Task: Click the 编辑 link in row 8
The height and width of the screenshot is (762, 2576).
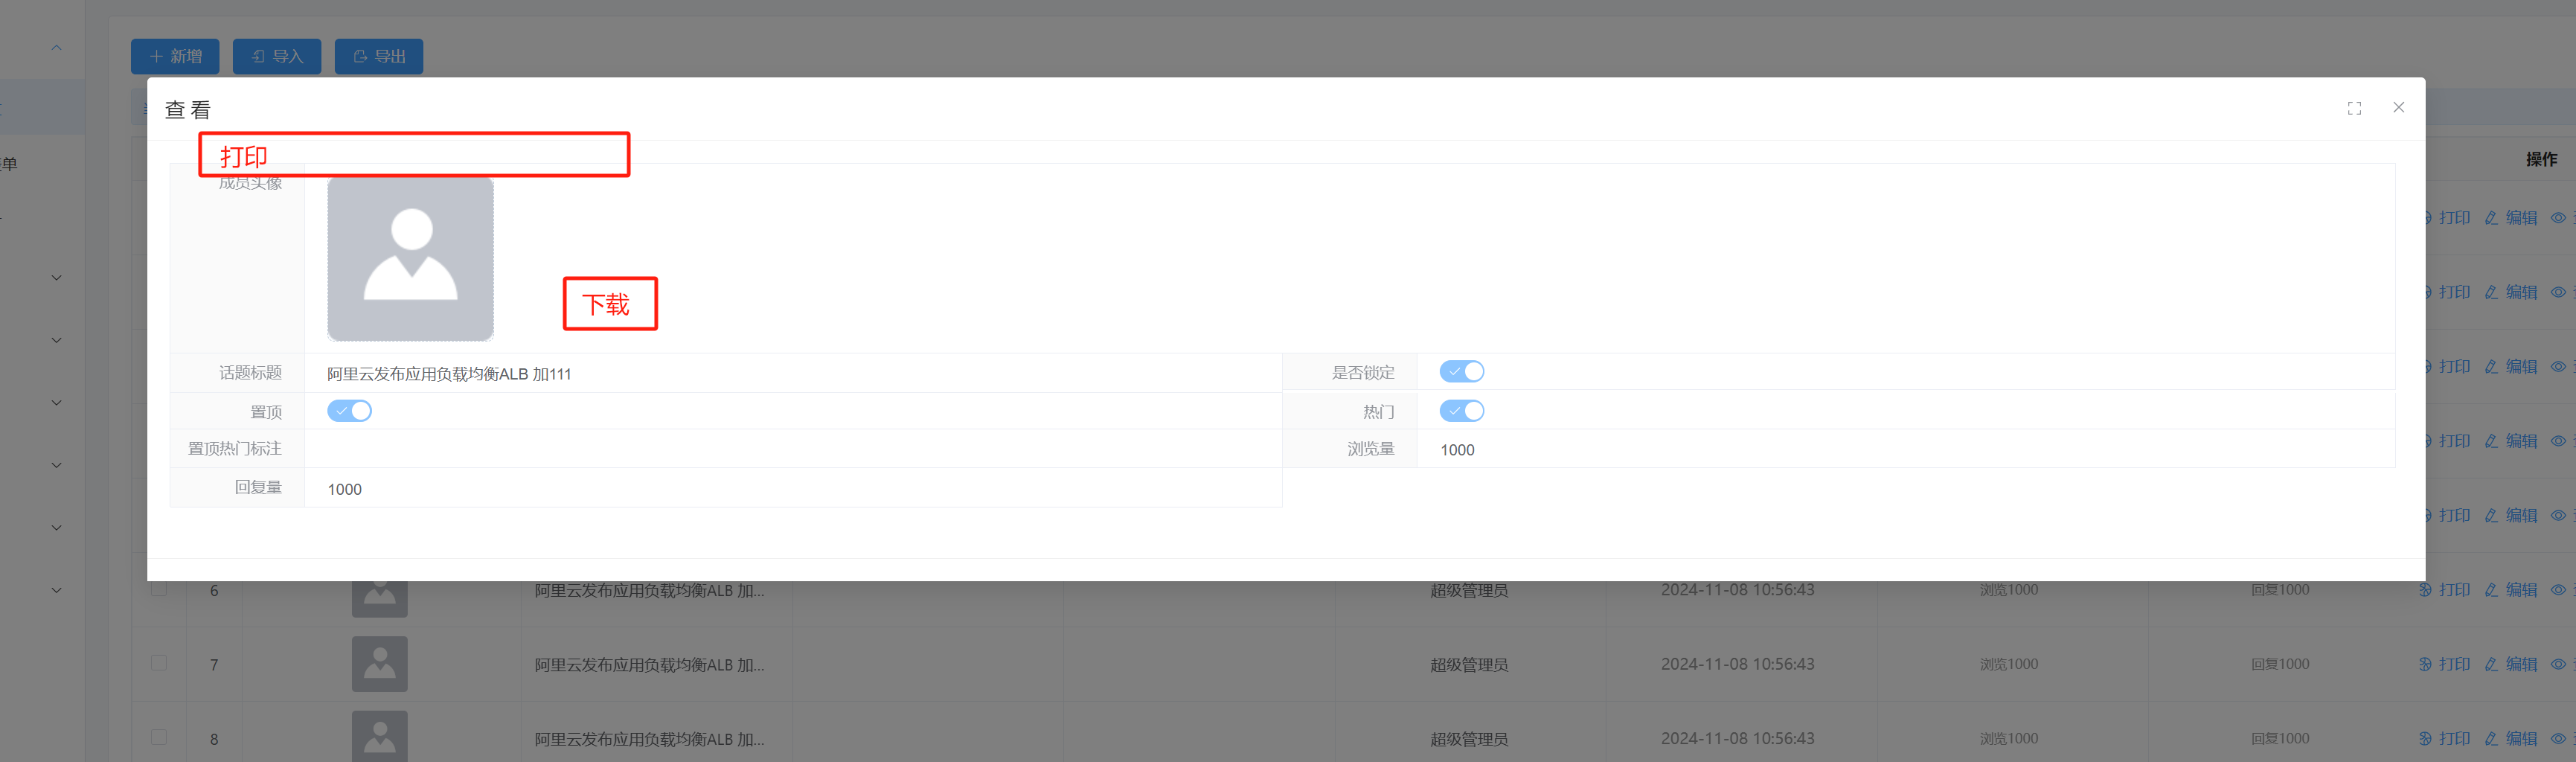Action: tap(2521, 739)
